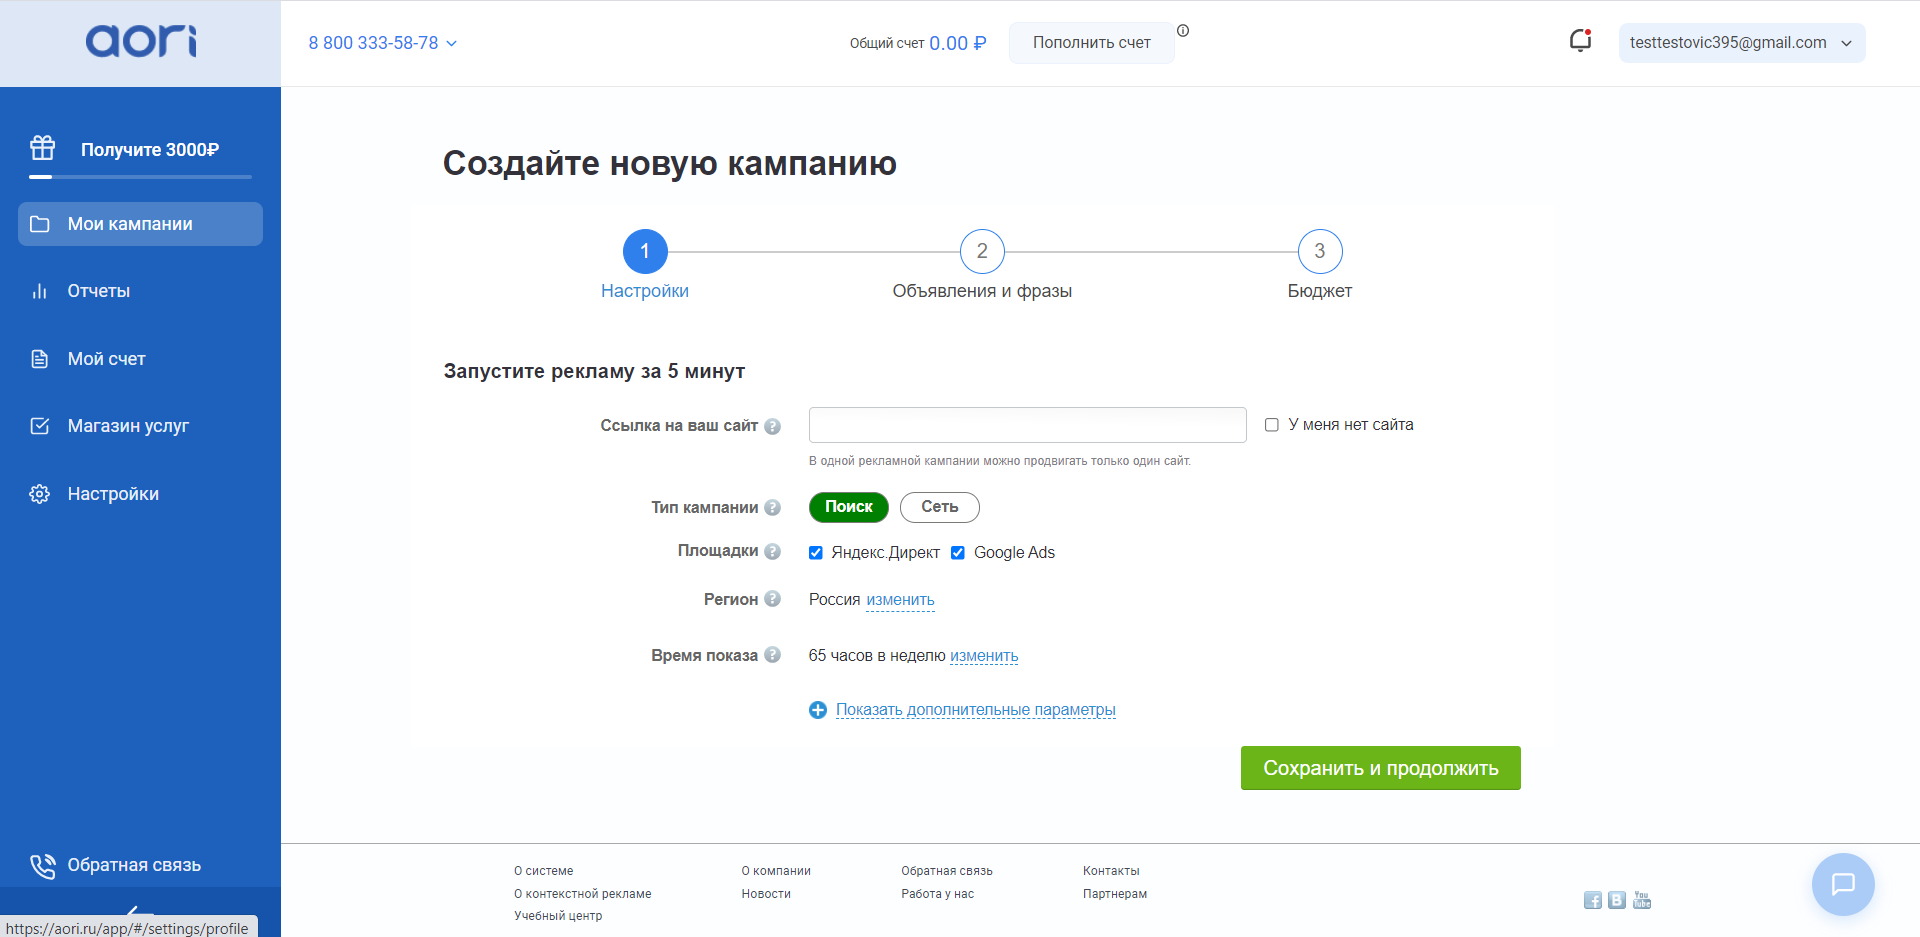Open Контакты footer link
Image resolution: width=1920 pixels, height=937 pixels.
pyautogui.click(x=1111, y=871)
